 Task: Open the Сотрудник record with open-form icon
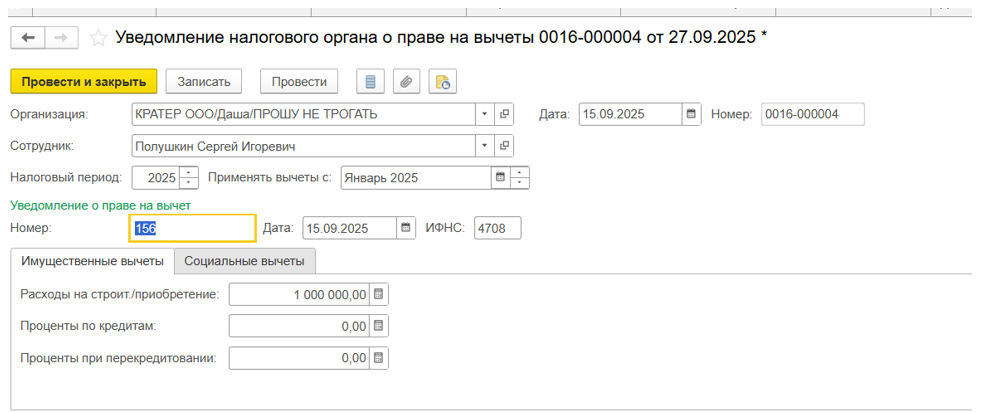tap(504, 146)
